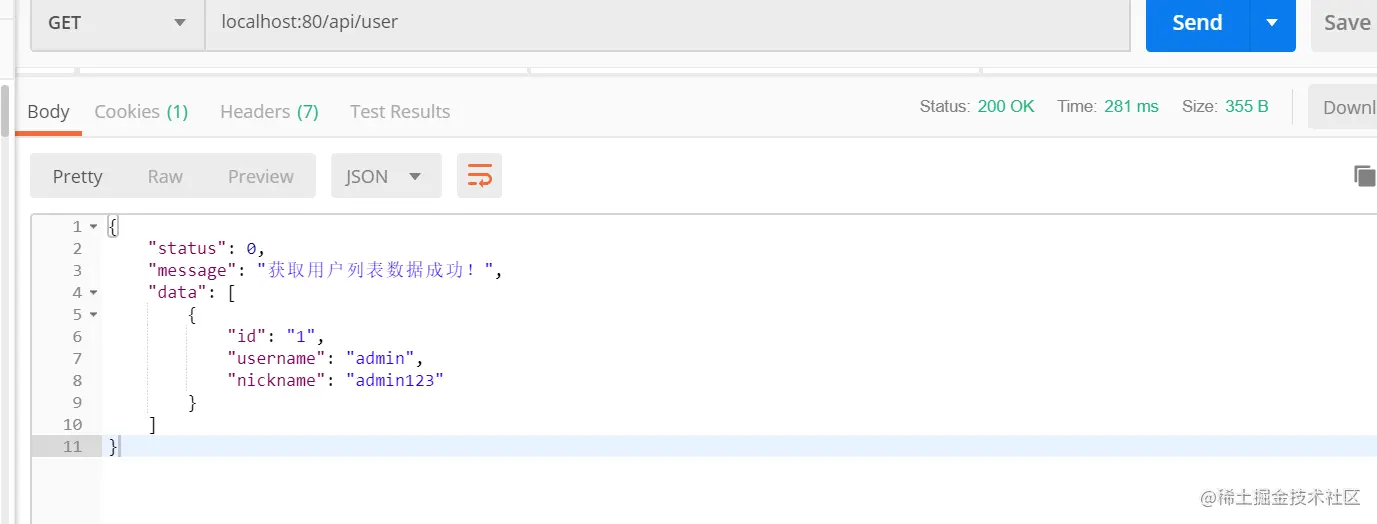Open the Cookies tab
This screenshot has height=524, width=1377.
[141, 111]
